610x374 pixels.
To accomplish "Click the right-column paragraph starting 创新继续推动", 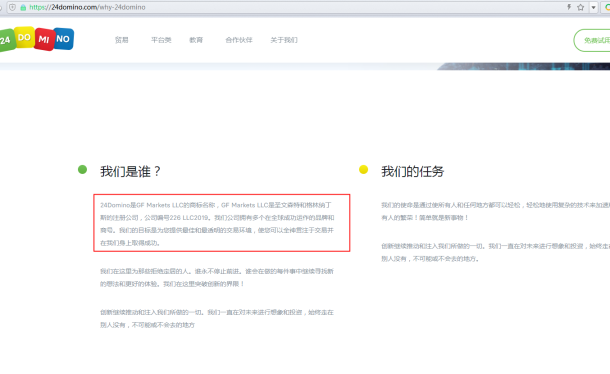I will [495, 252].
